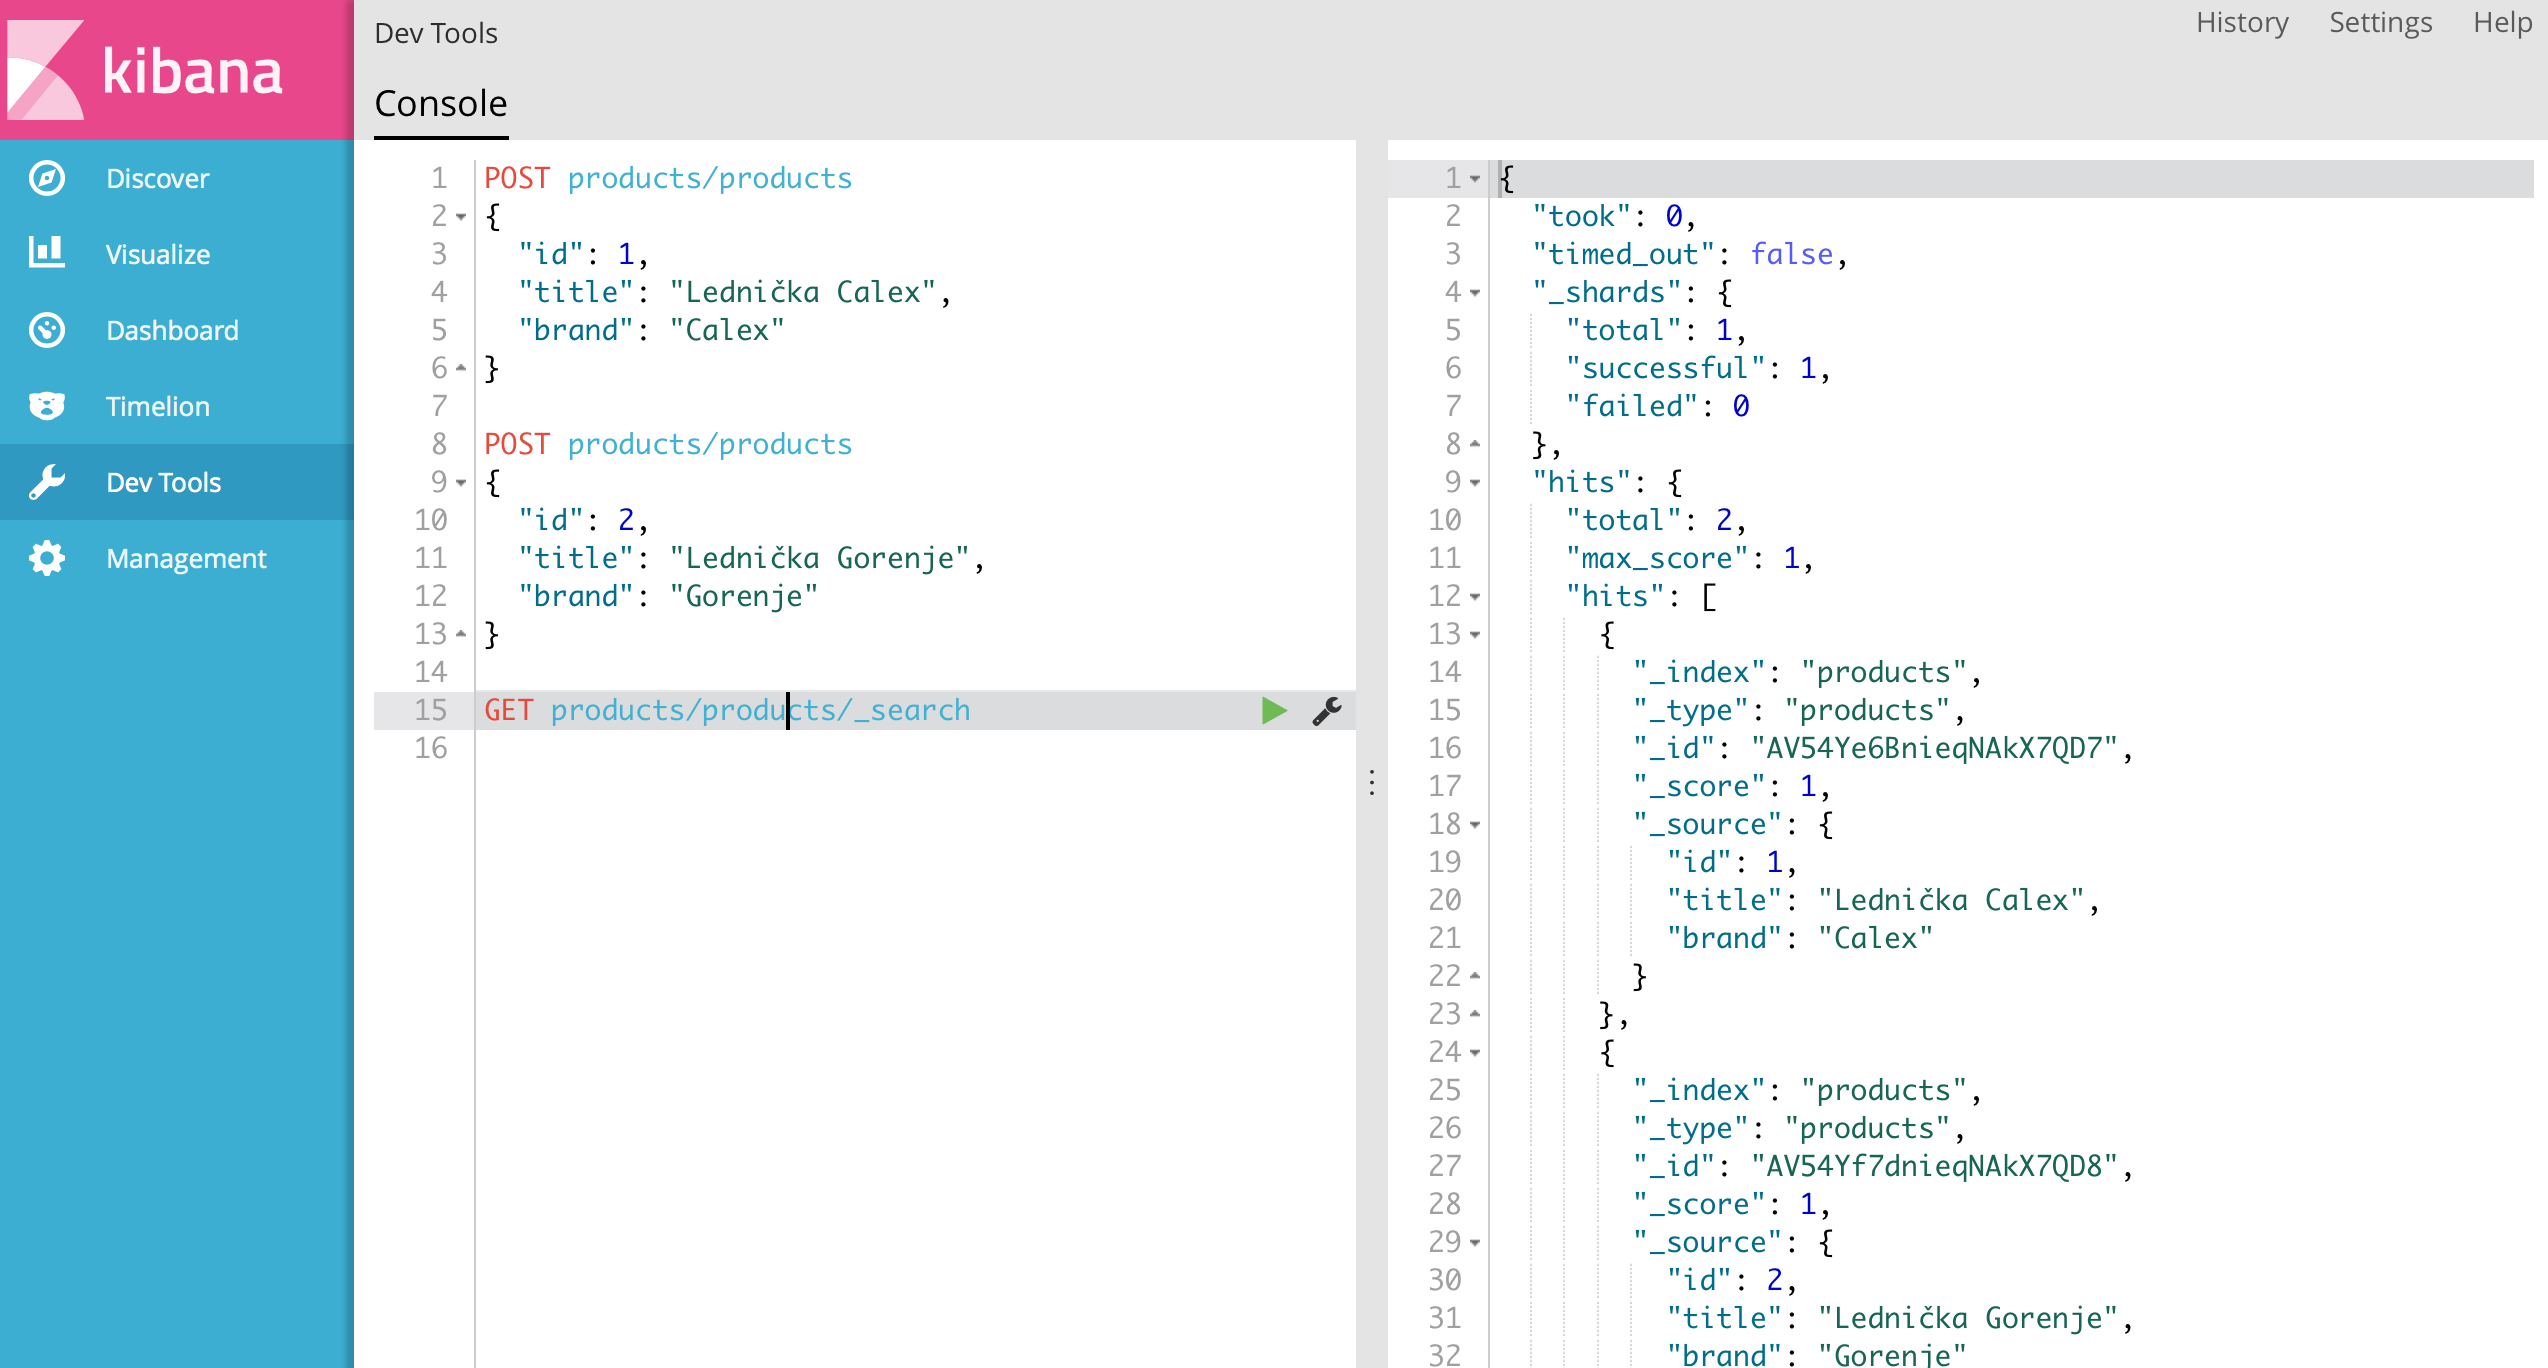This screenshot has height=1368, width=2548.
Task: Click the Console tab
Action: point(445,104)
